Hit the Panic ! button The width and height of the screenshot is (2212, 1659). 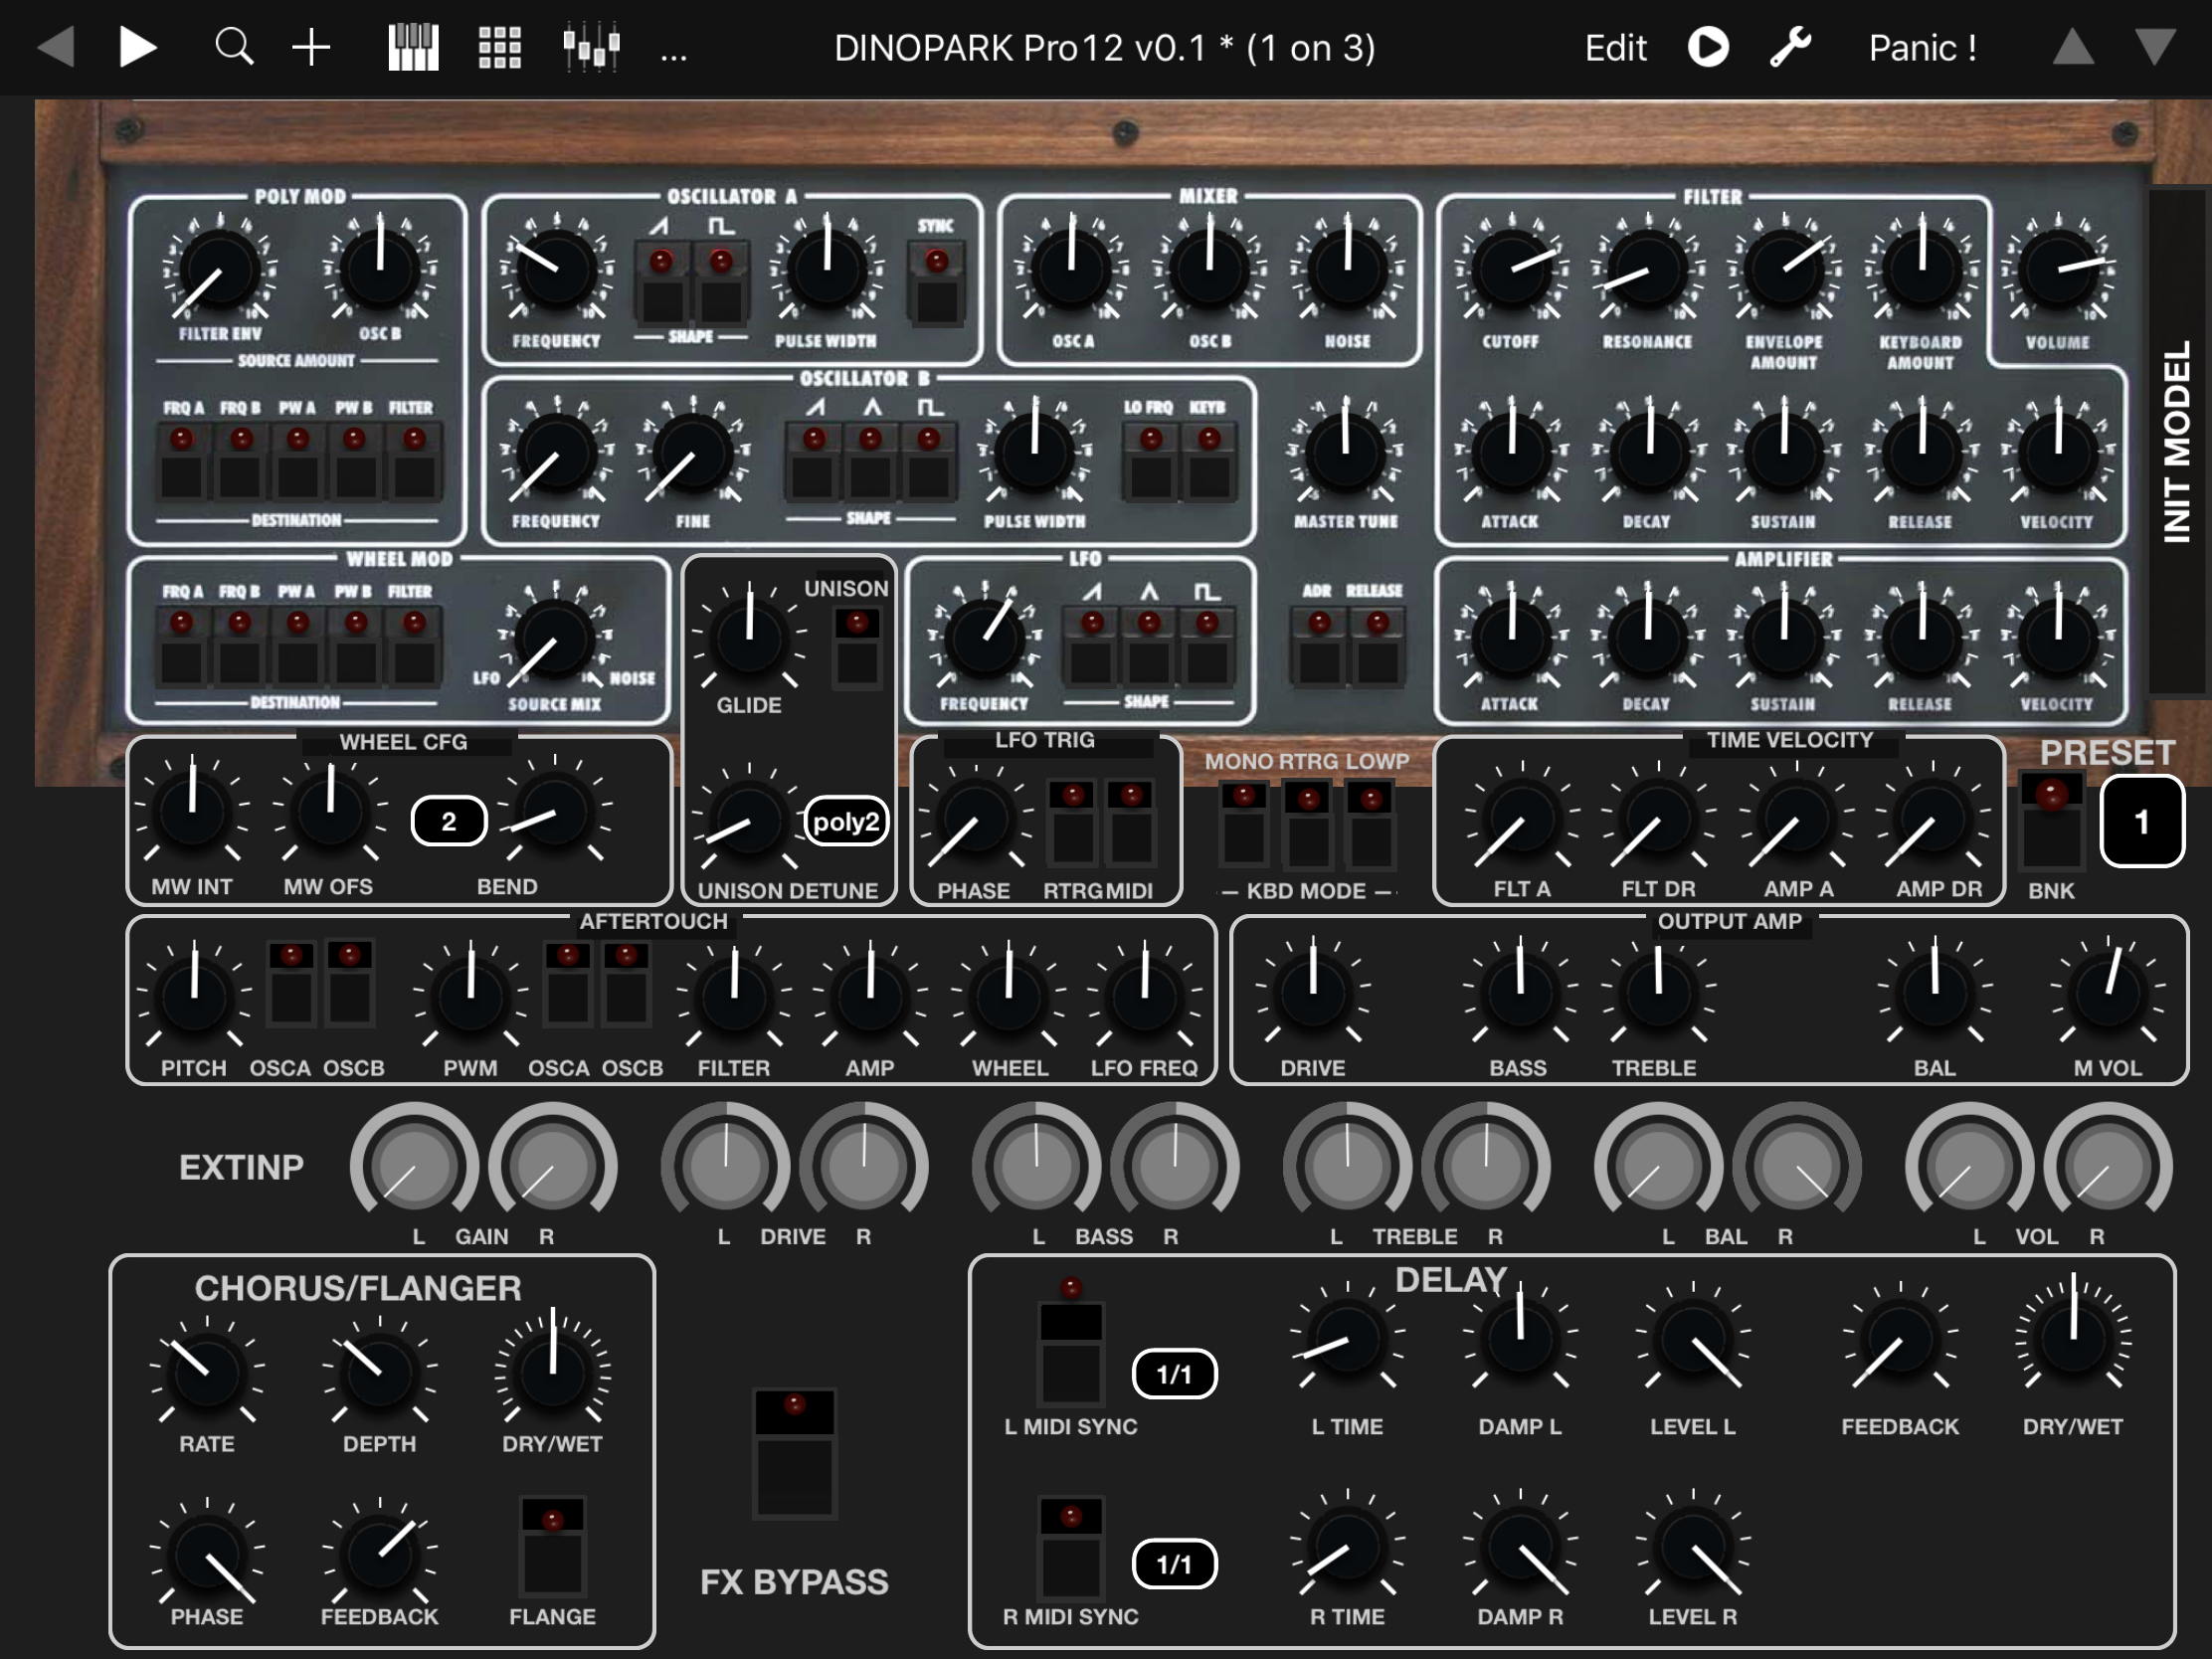tap(1922, 48)
